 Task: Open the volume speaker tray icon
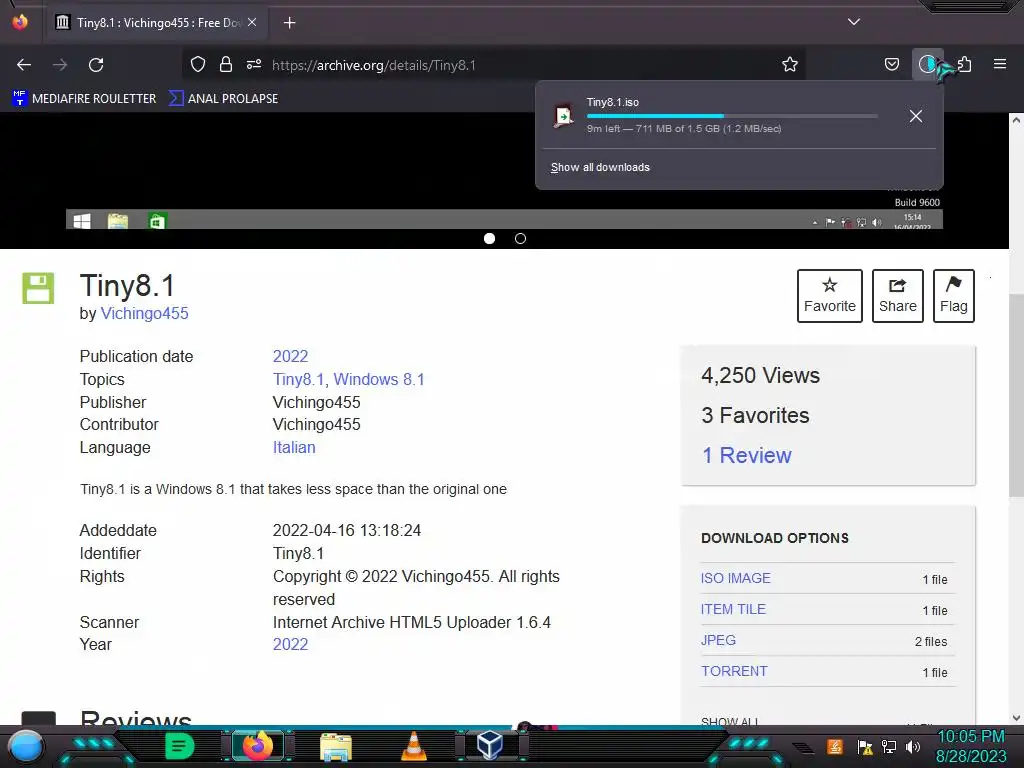pos(912,747)
